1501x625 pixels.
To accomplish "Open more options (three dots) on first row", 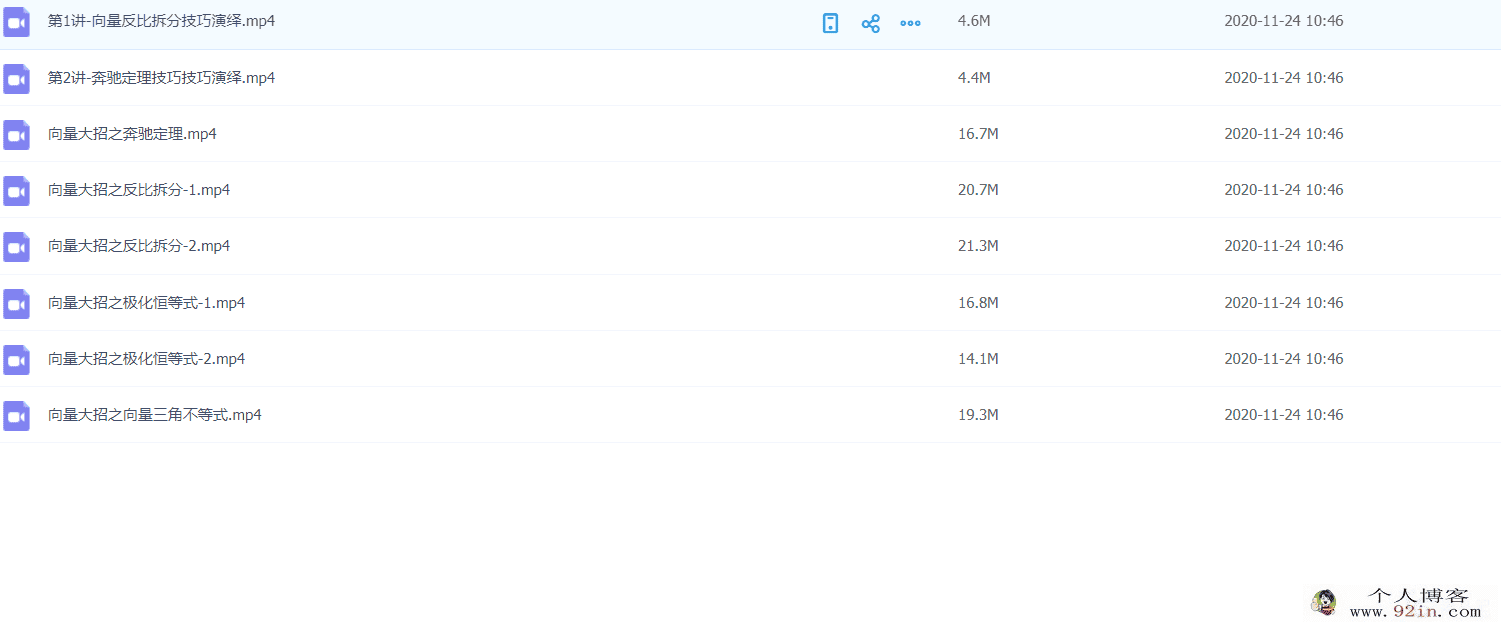I will (910, 23).
